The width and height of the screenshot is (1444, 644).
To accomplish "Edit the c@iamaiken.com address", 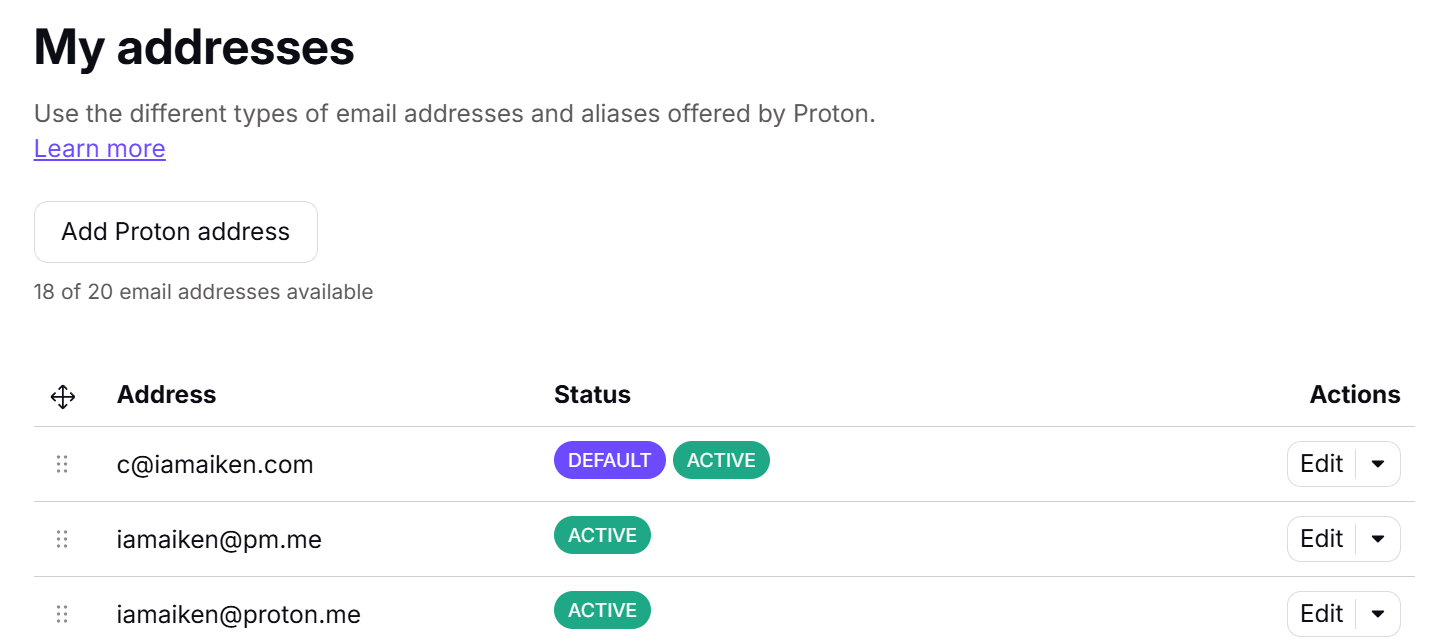I will coord(1321,464).
